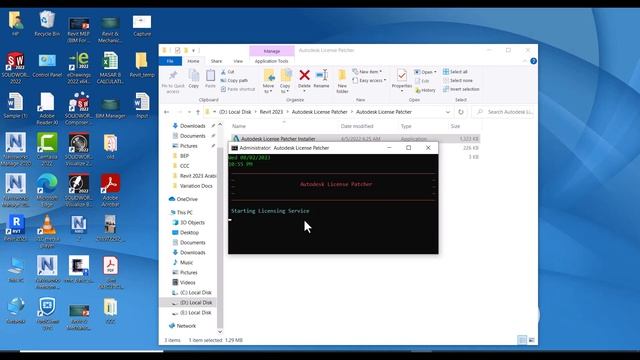
Task: Sort by Date modified column
Action: tap(357, 126)
